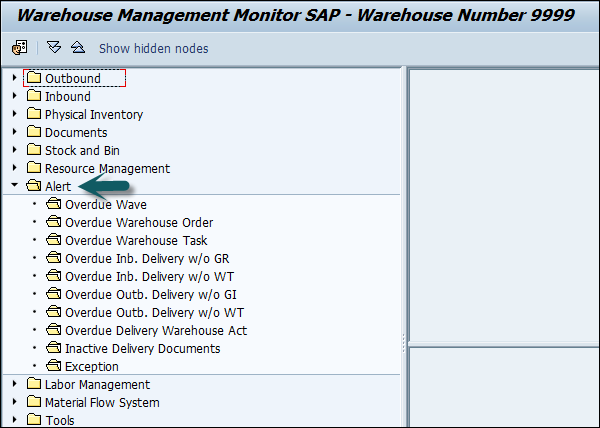The width and height of the screenshot is (600, 428).
Task: Expand the Documents node arrow
Action: pos(14,133)
